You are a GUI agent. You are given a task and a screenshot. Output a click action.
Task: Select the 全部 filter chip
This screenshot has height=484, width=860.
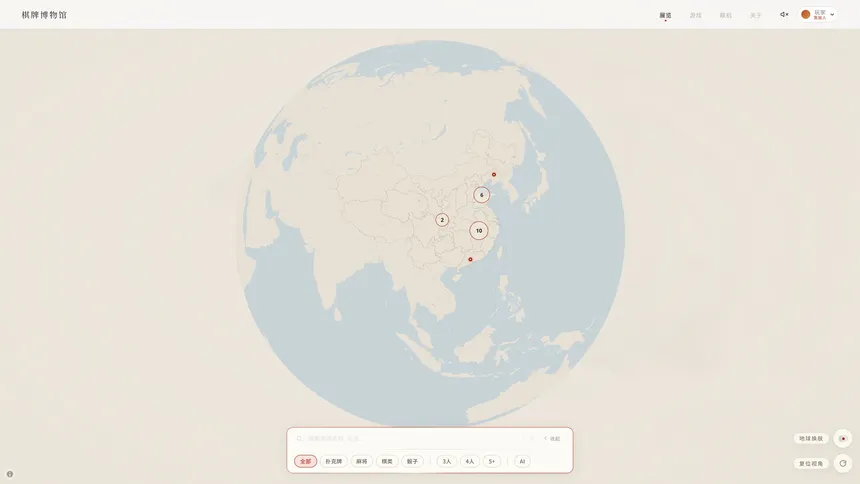[305, 462]
